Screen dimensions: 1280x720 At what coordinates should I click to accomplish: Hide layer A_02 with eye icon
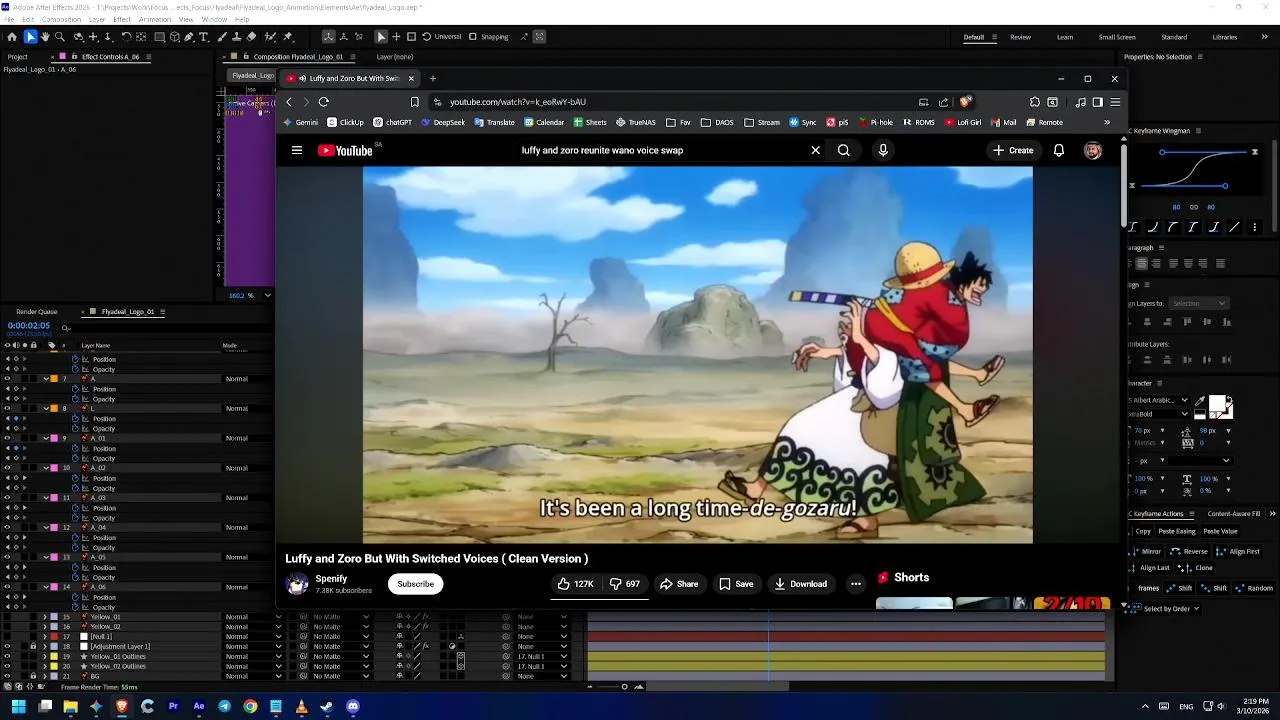tap(7, 468)
